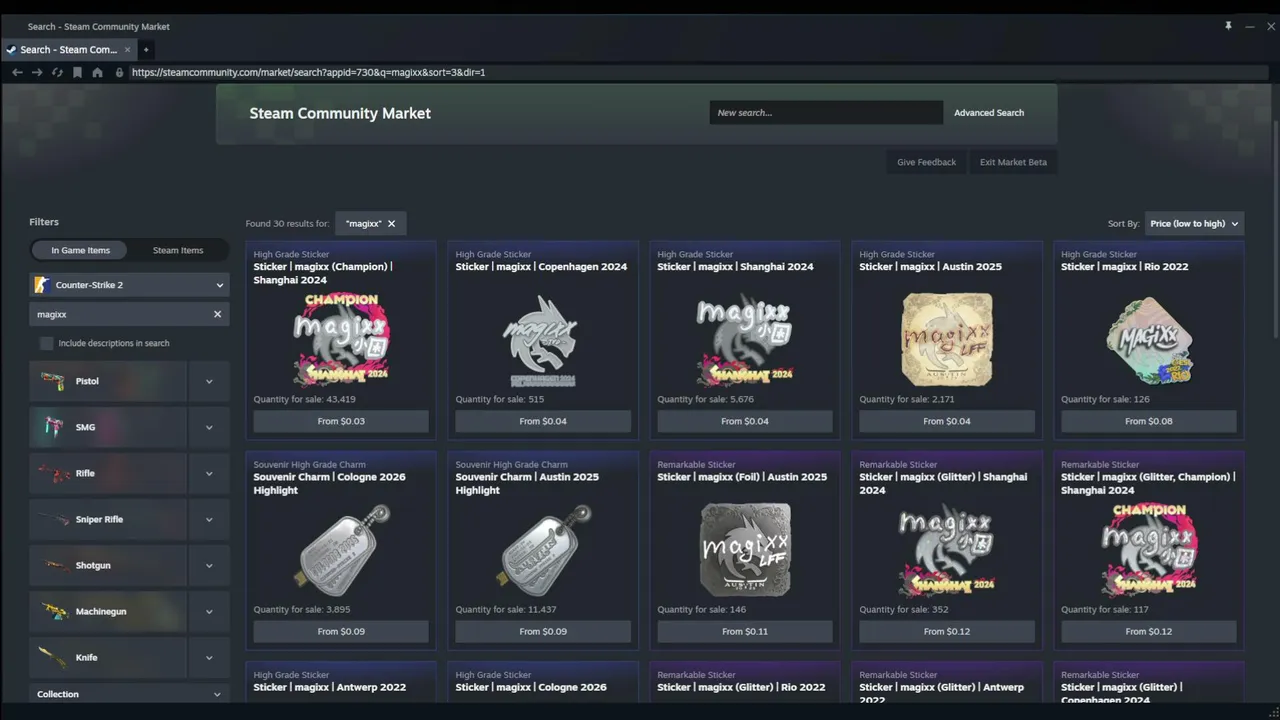Open Sticker magixx Shanghai 2024 title
This screenshot has width=1280, height=720.
click(x=735, y=267)
